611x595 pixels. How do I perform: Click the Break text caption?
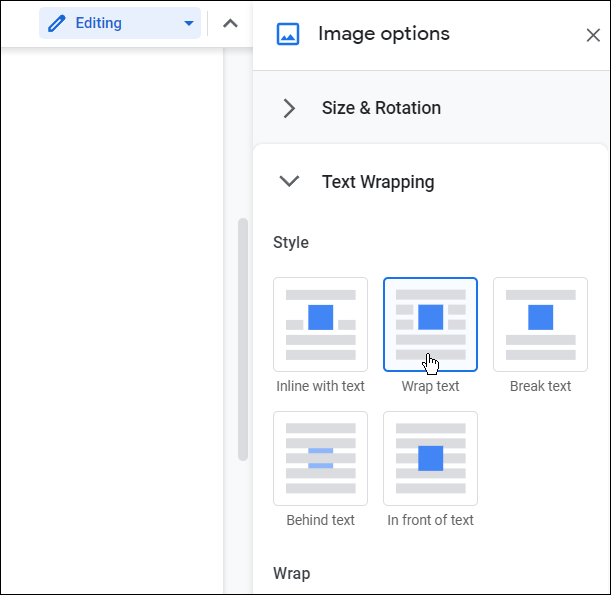[x=540, y=386]
